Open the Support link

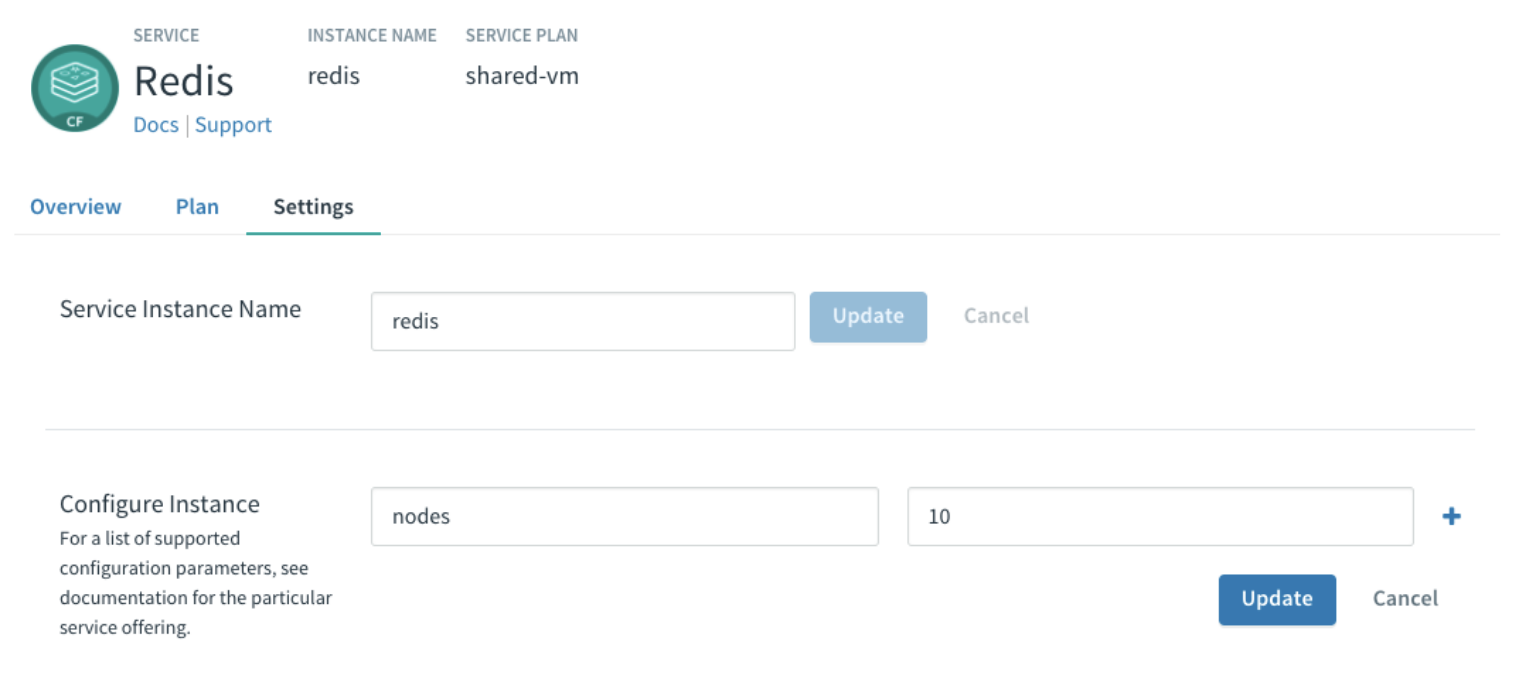pos(233,124)
